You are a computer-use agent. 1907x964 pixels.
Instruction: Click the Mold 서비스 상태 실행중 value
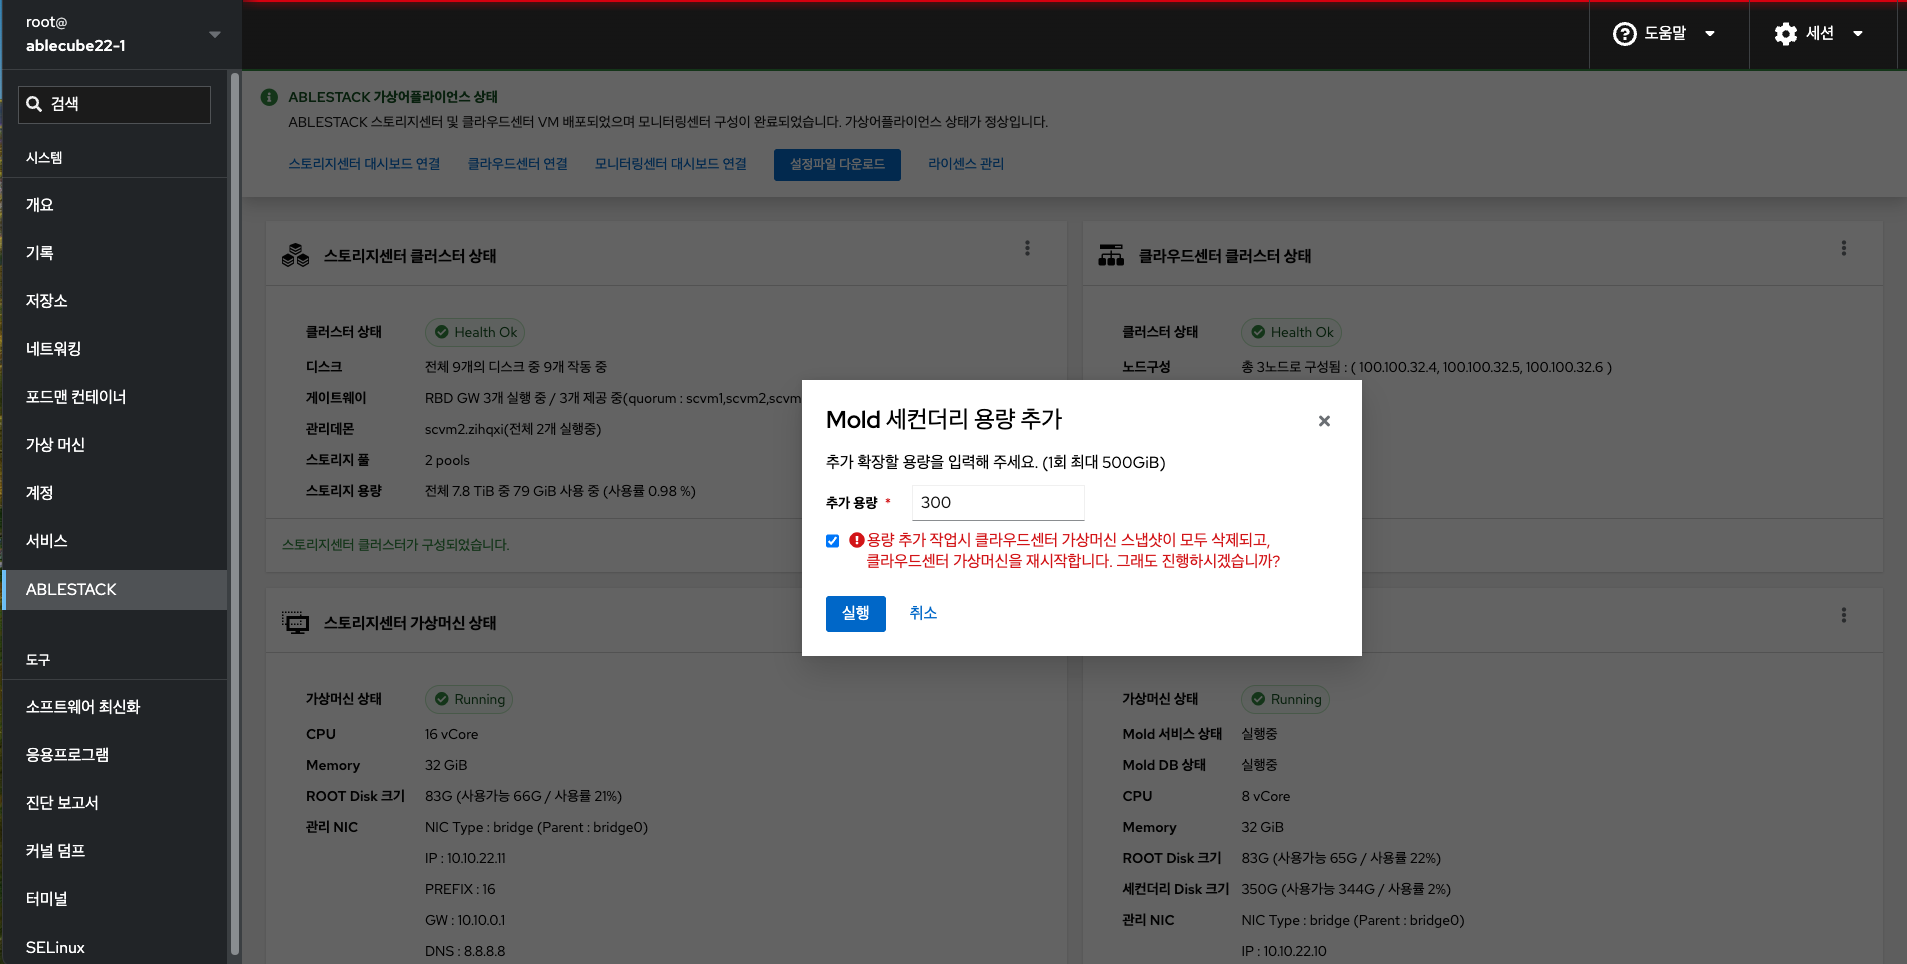point(1259,734)
